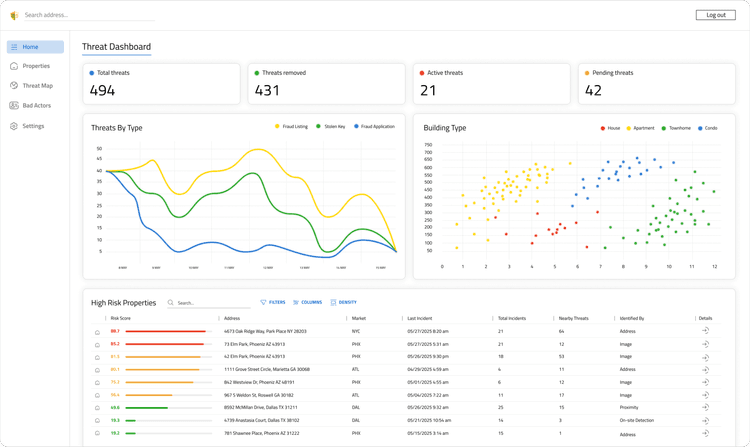The width and height of the screenshot is (750, 447).
Task: Sort table by Risk Score header
Action: [121, 318]
